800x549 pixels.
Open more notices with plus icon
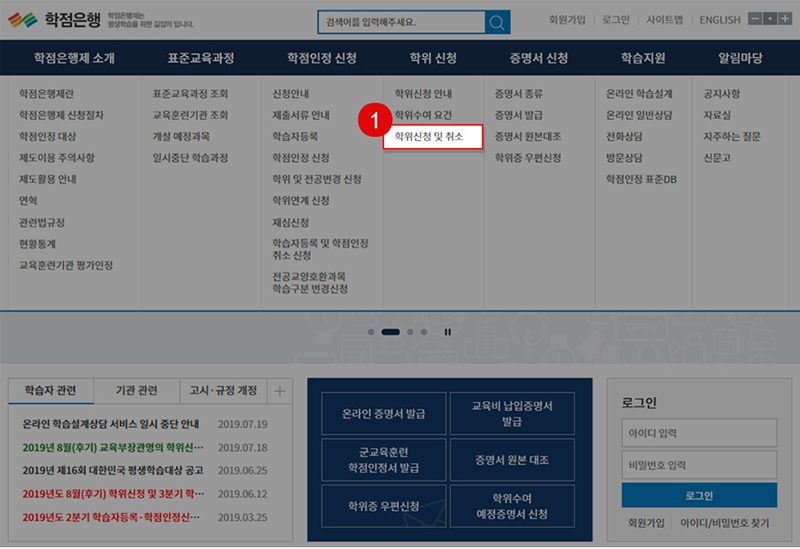(x=279, y=390)
